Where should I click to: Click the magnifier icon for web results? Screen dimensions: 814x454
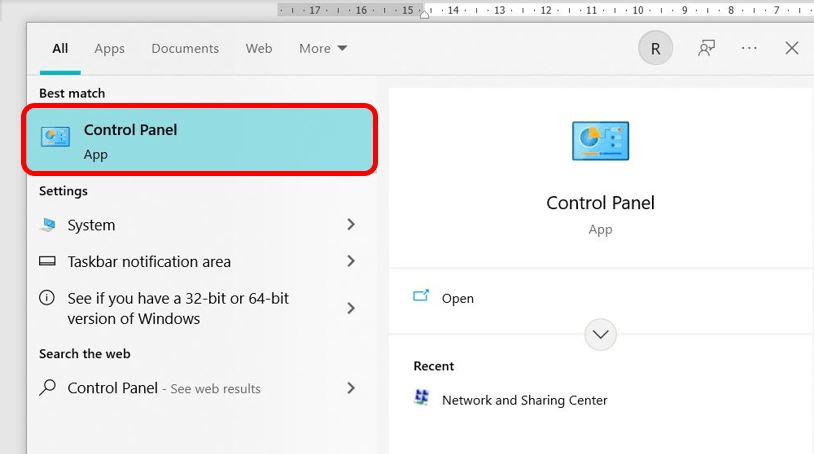47,388
